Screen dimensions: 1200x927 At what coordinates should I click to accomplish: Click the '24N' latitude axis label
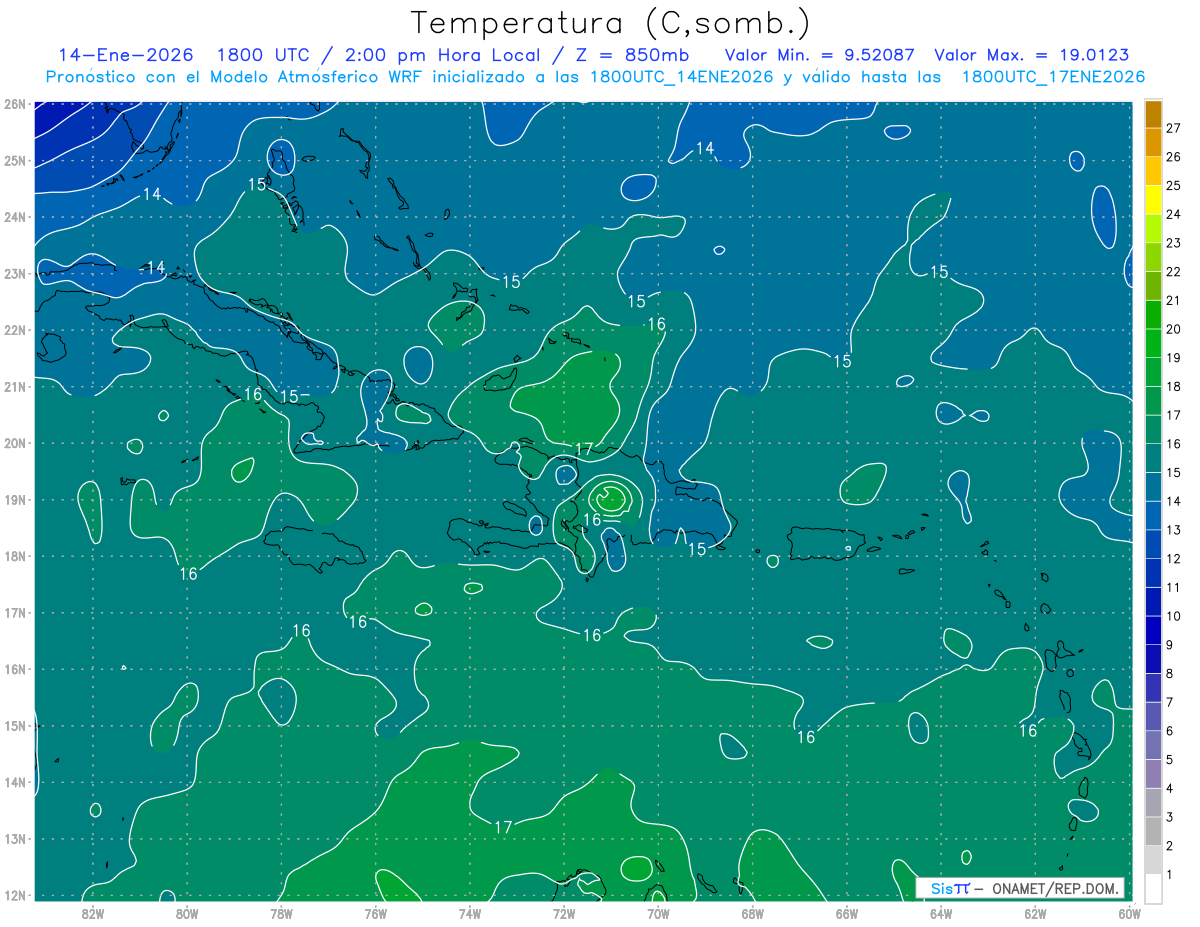pyautogui.click(x=15, y=217)
